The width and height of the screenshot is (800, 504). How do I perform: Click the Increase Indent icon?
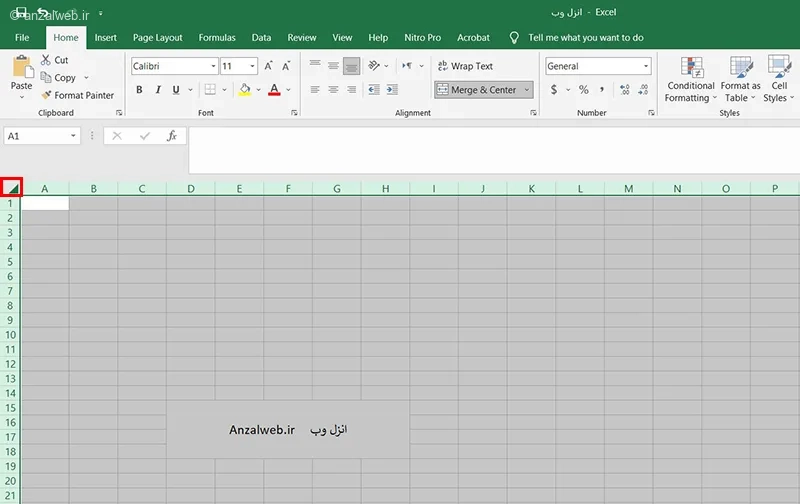click(x=392, y=90)
